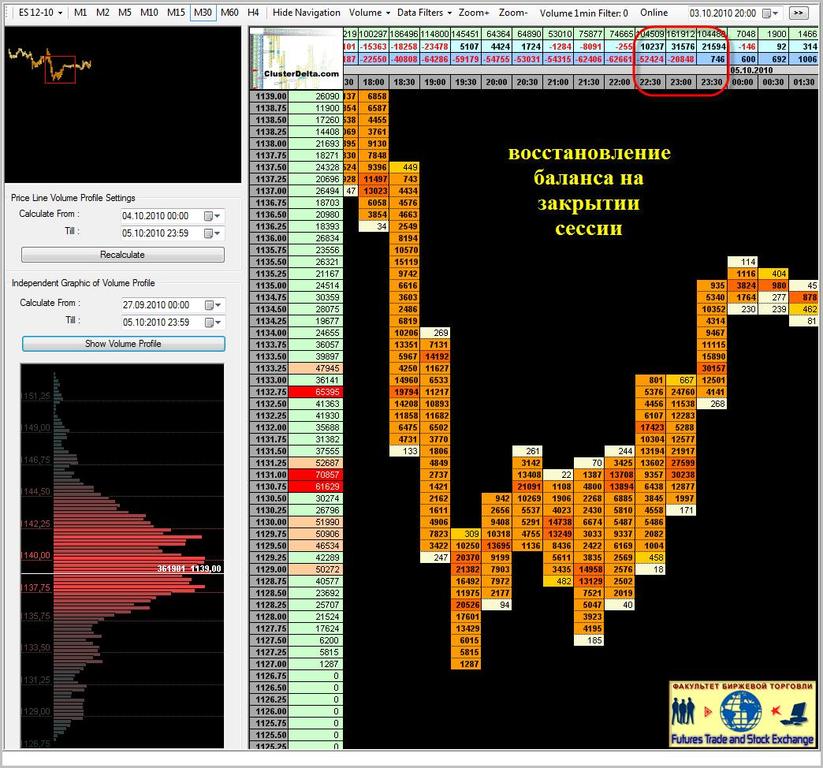
Task: Open Calculate From 27.09.2010 calendar picker
Action: coord(213,305)
